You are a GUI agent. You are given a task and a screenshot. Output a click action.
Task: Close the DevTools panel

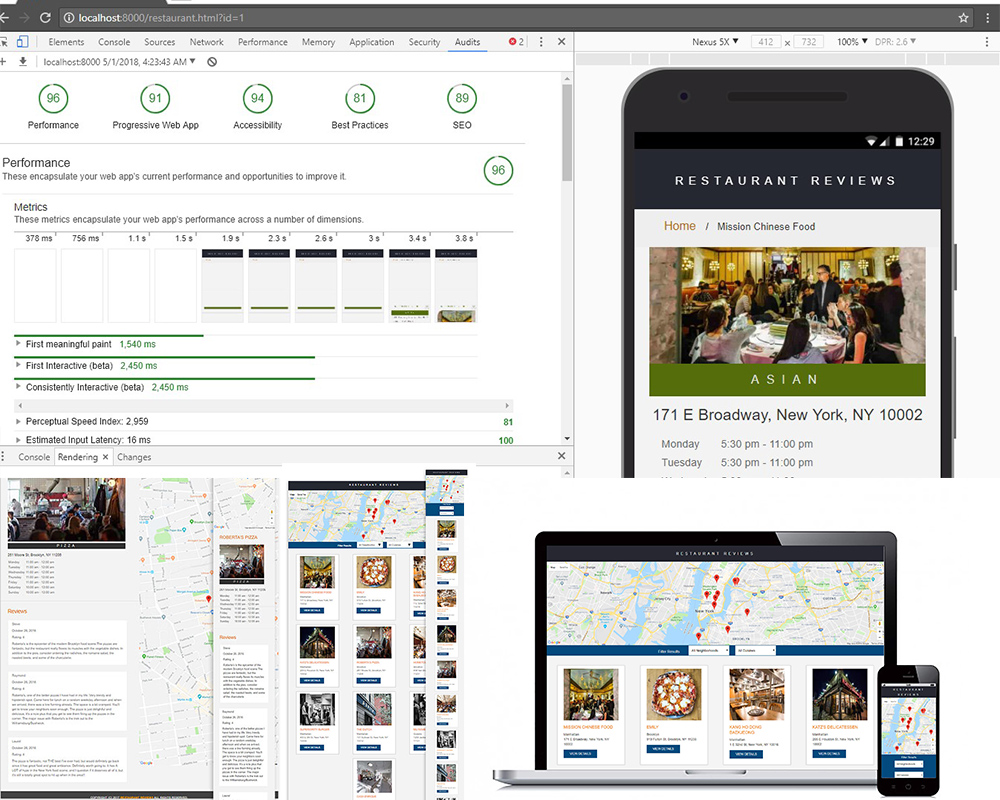coord(561,42)
